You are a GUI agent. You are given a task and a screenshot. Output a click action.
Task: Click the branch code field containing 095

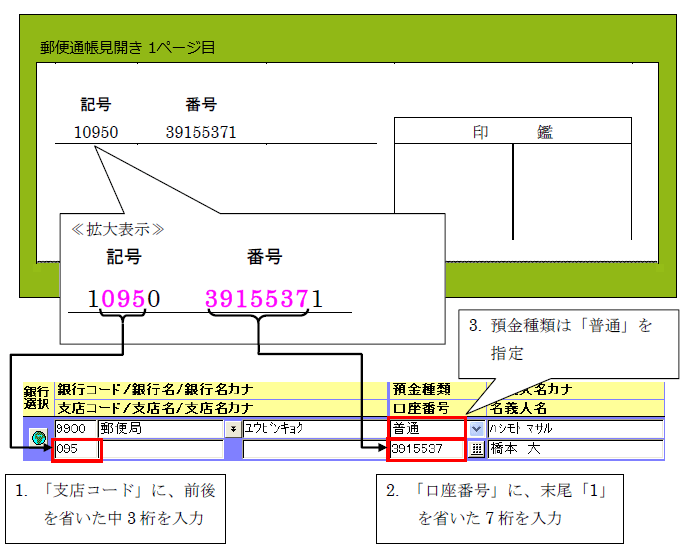coord(77,449)
